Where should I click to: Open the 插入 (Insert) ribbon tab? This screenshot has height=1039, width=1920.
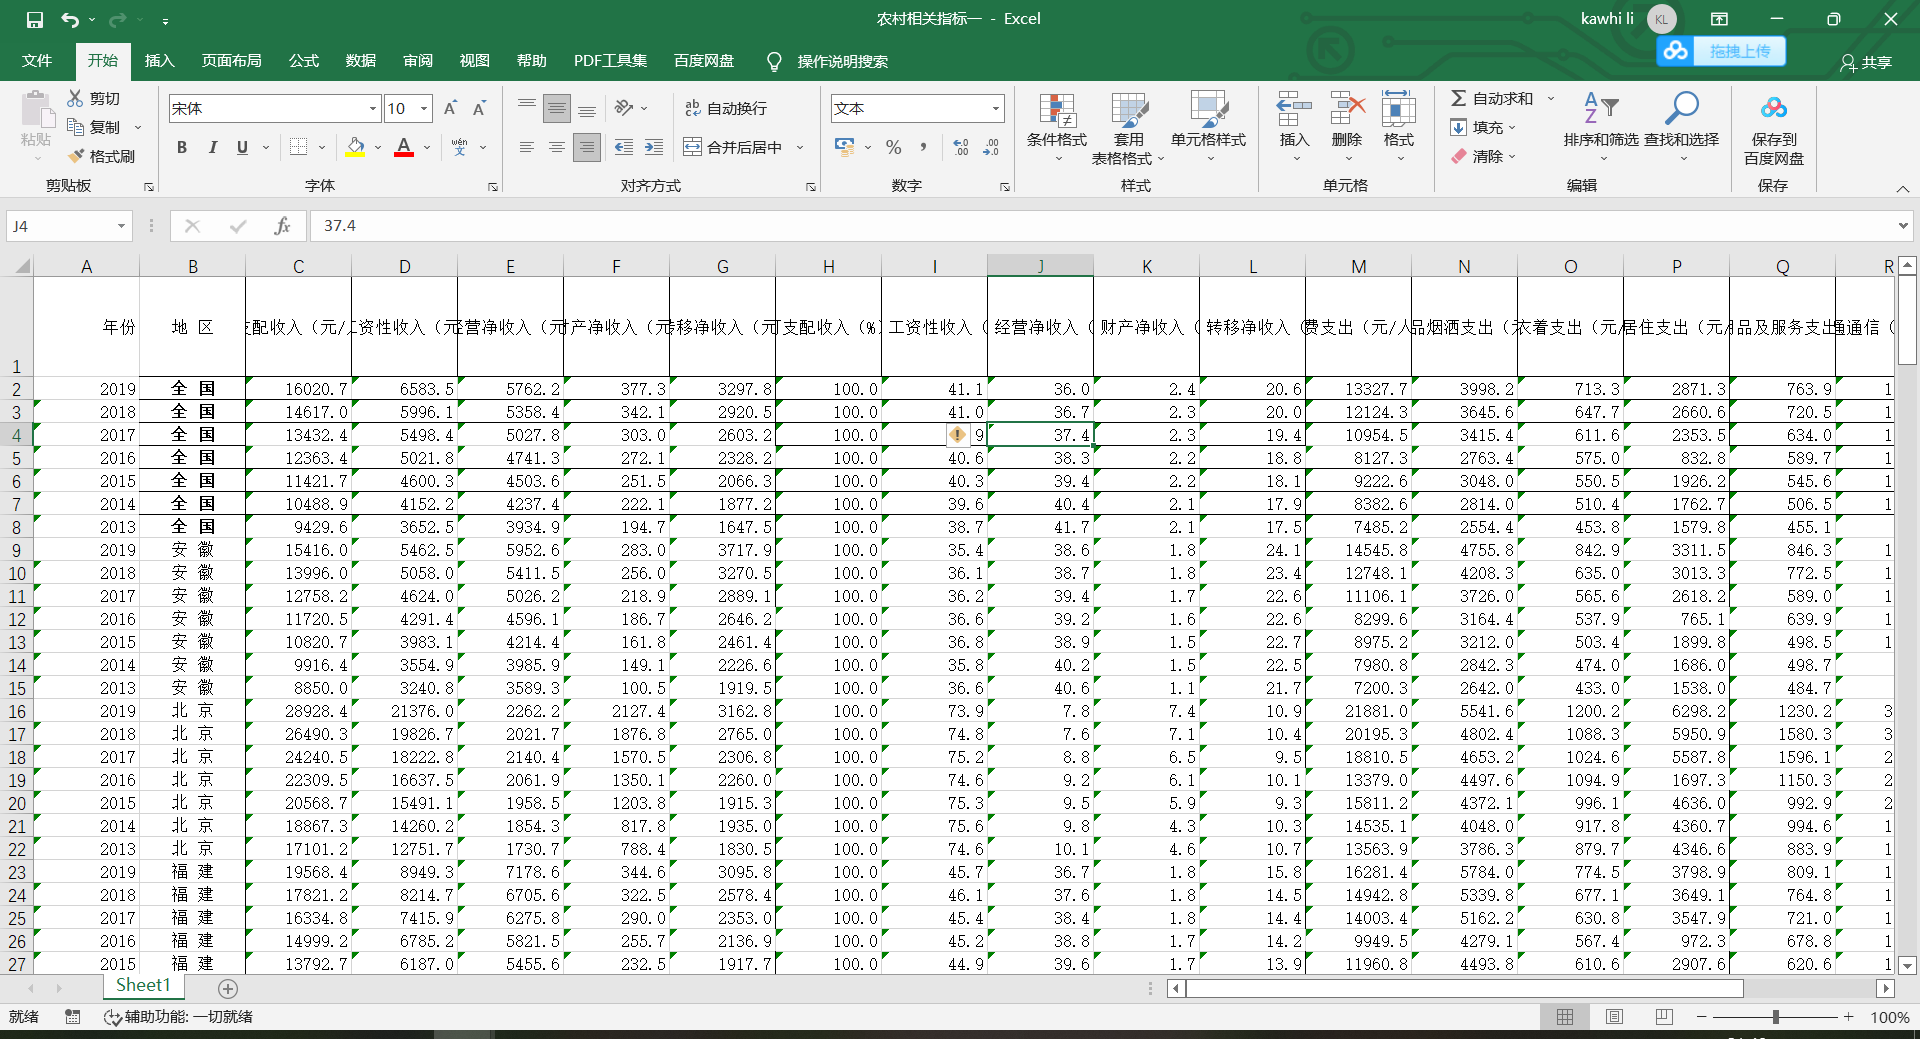[x=159, y=61]
